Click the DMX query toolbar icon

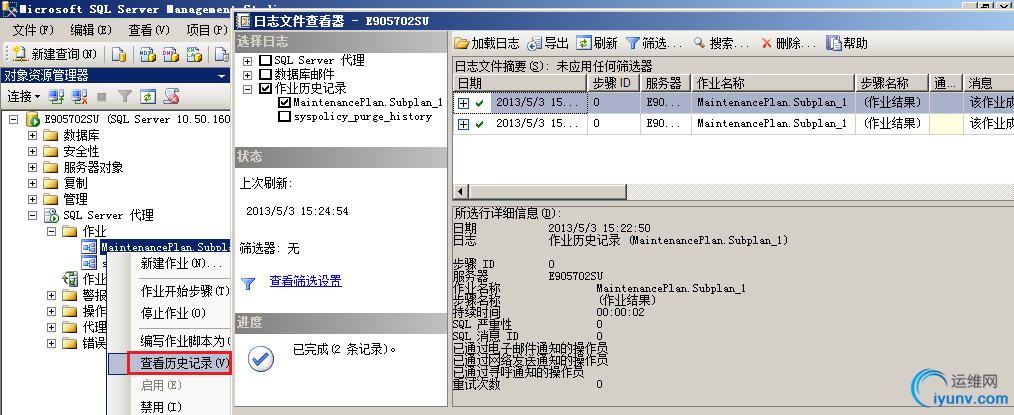pos(171,54)
